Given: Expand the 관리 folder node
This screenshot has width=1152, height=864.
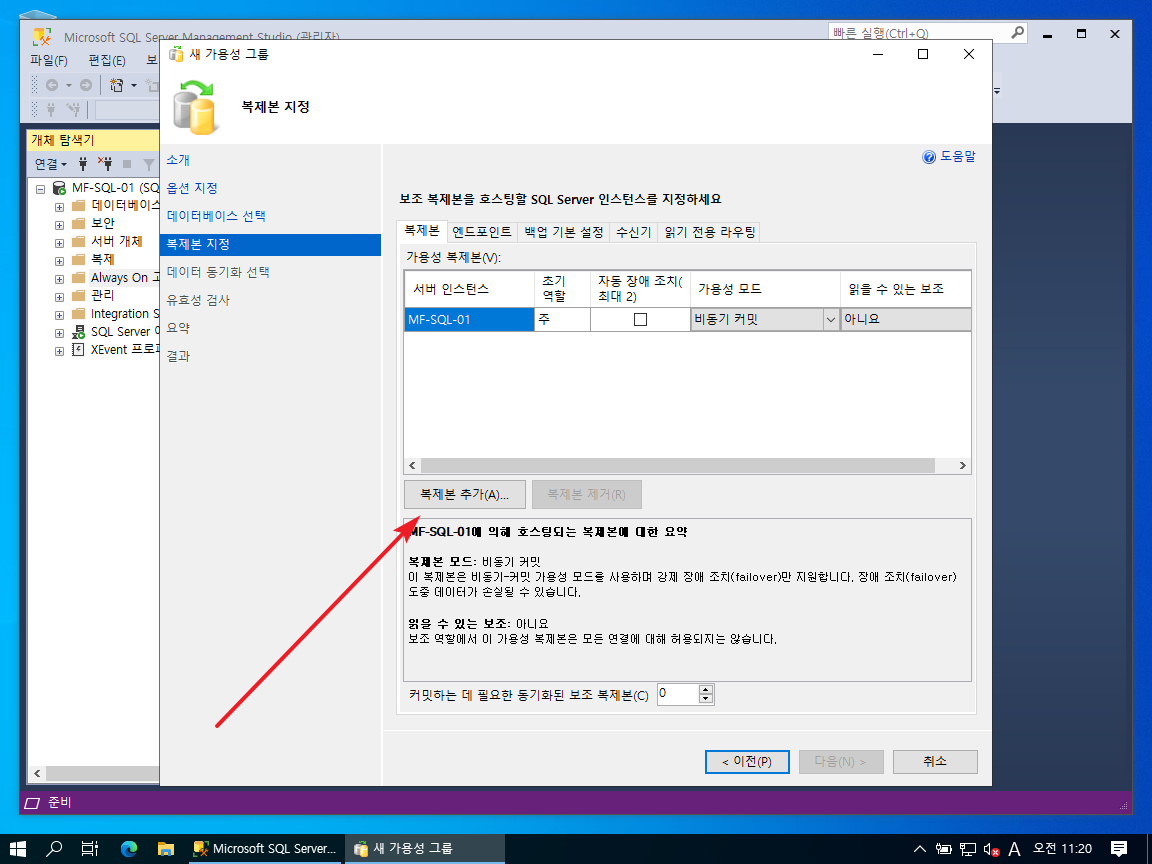Looking at the screenshot, I should coord(60,296).
